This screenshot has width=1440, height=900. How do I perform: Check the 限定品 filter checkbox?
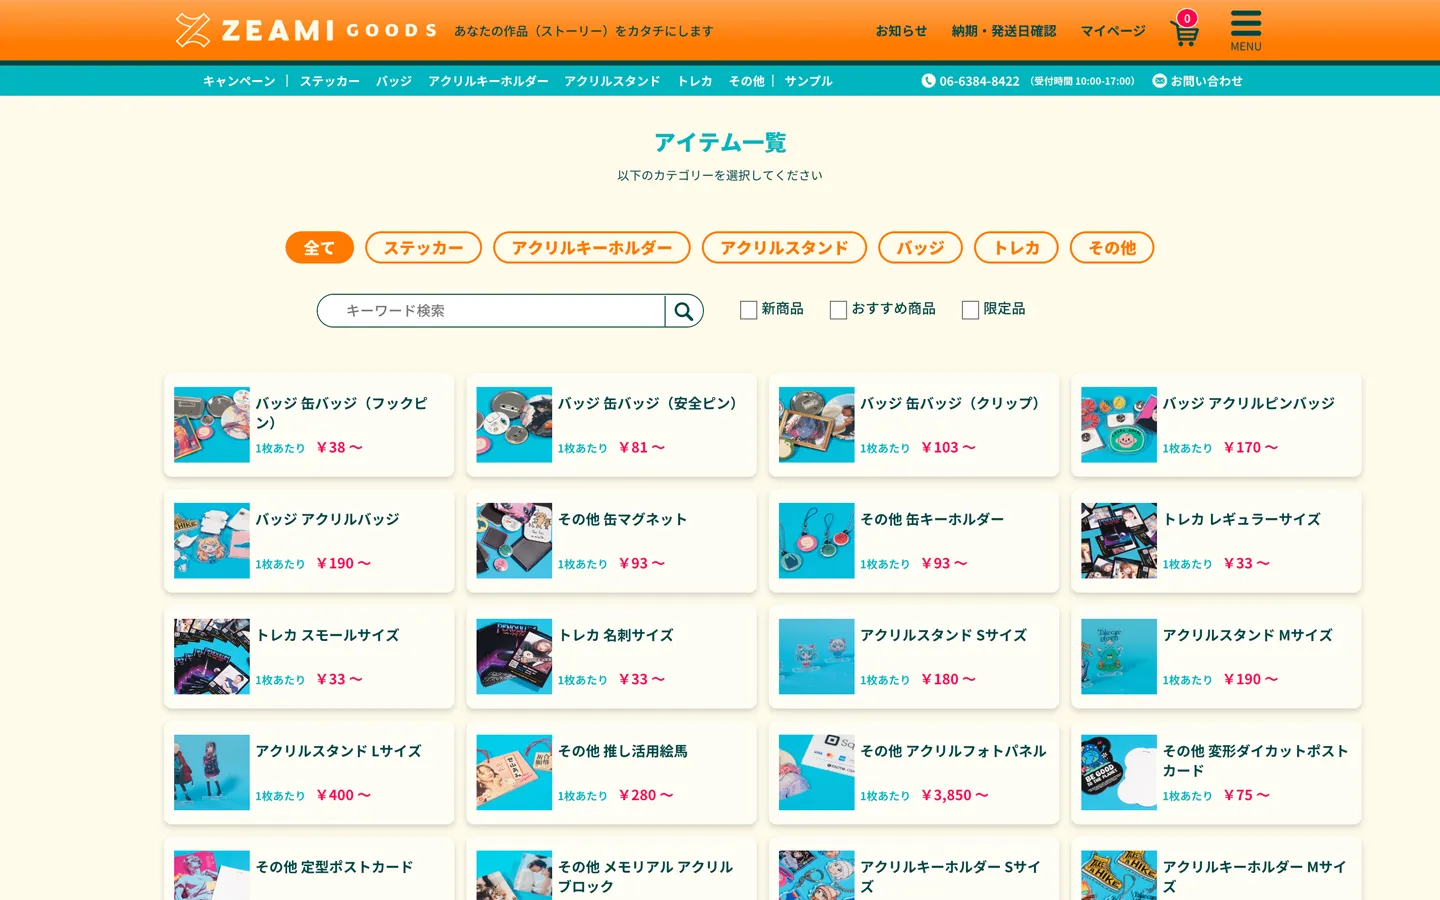(x=970, y=310)
